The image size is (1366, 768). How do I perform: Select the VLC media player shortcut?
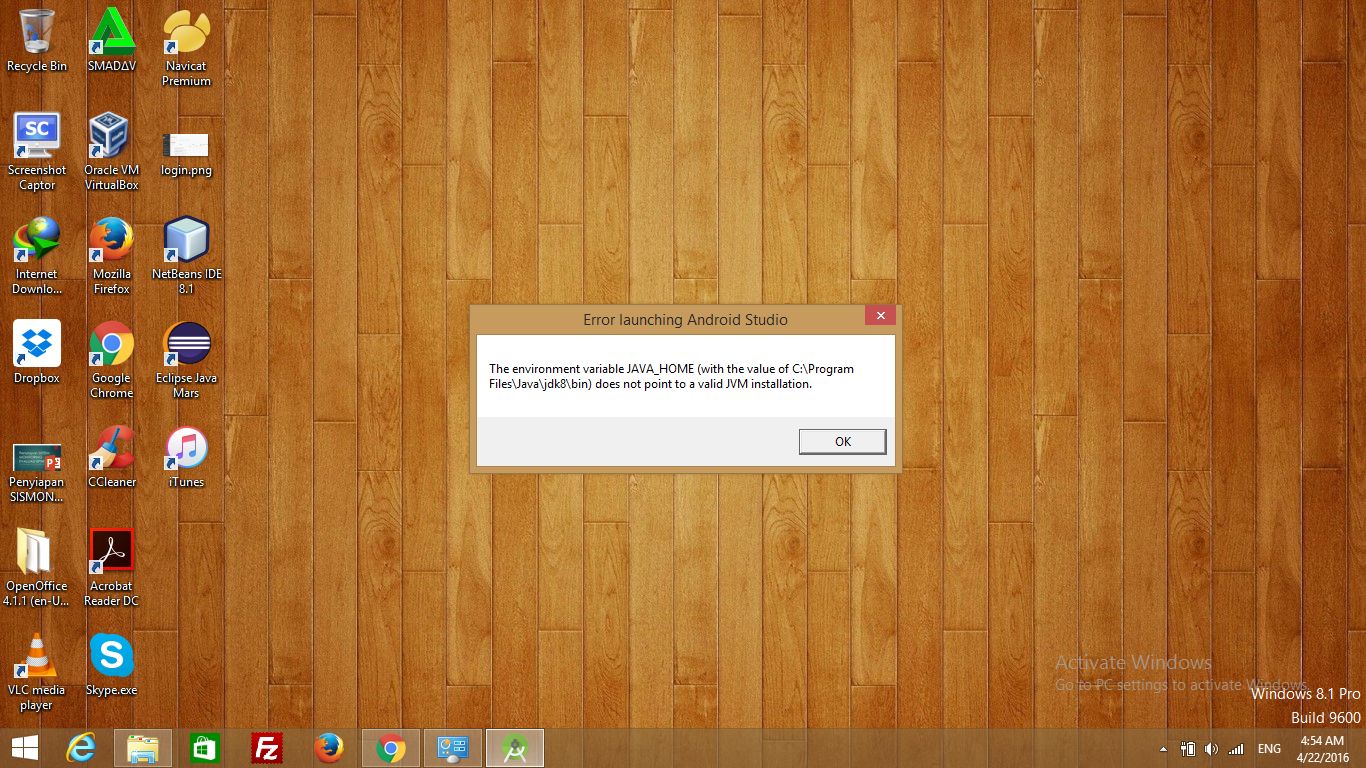[37, 672]
